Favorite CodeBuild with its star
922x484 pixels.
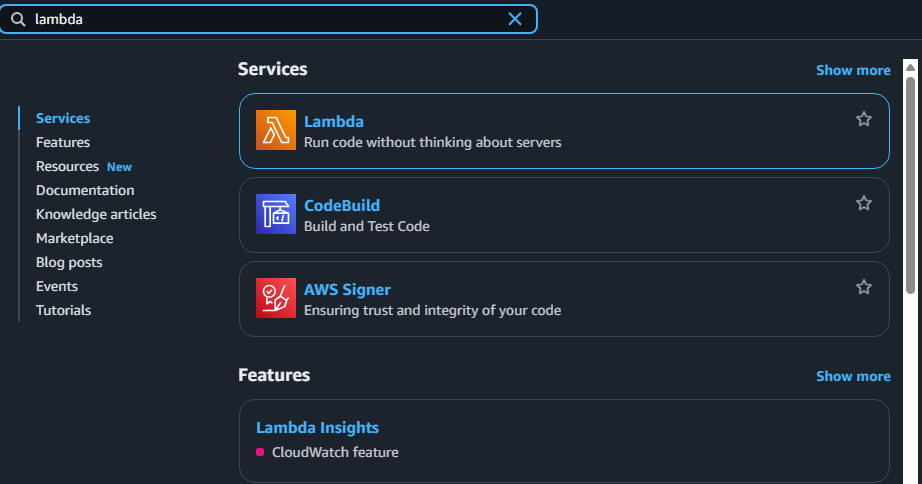(x=864, y=203)
